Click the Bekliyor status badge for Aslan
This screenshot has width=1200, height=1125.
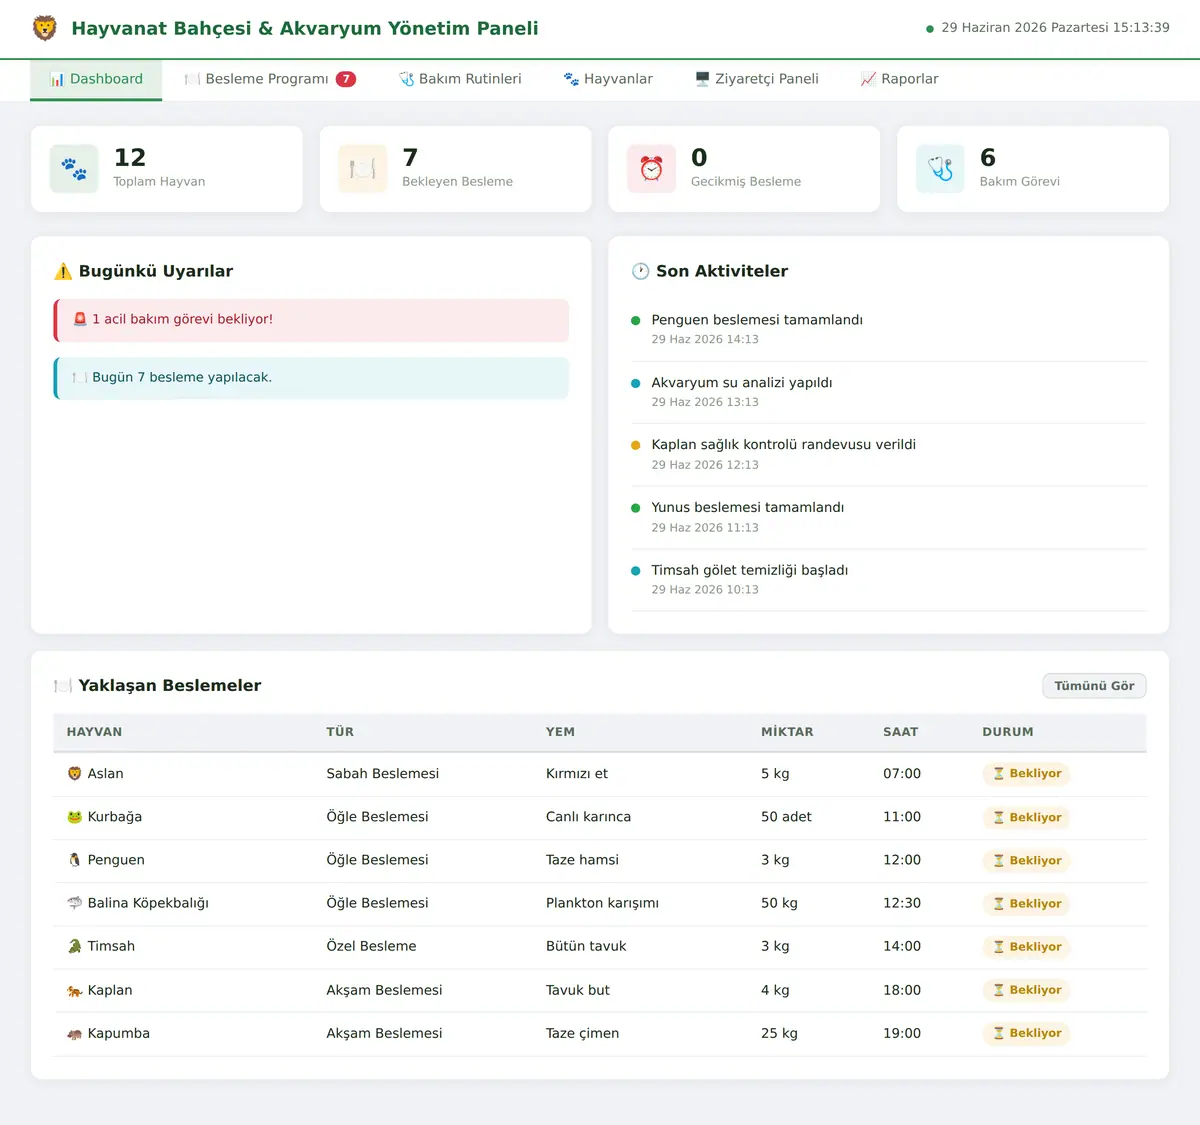coord(1027,774)
